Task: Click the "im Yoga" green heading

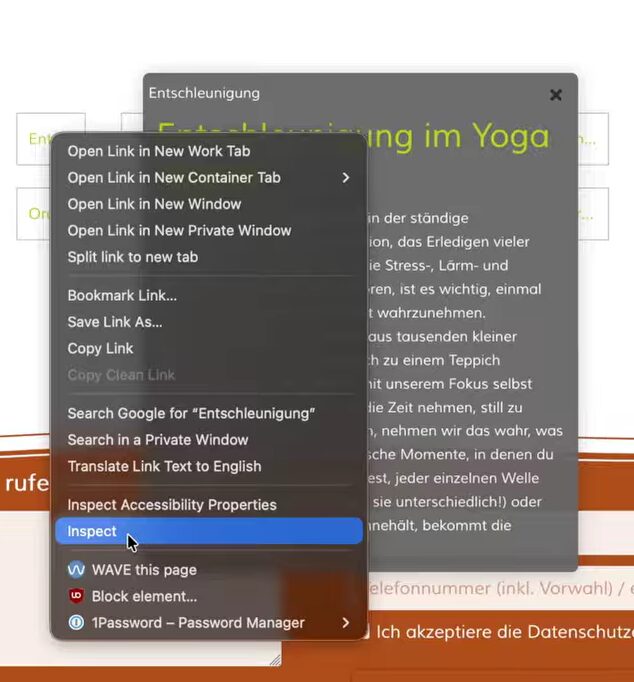Action: point(487,136)
